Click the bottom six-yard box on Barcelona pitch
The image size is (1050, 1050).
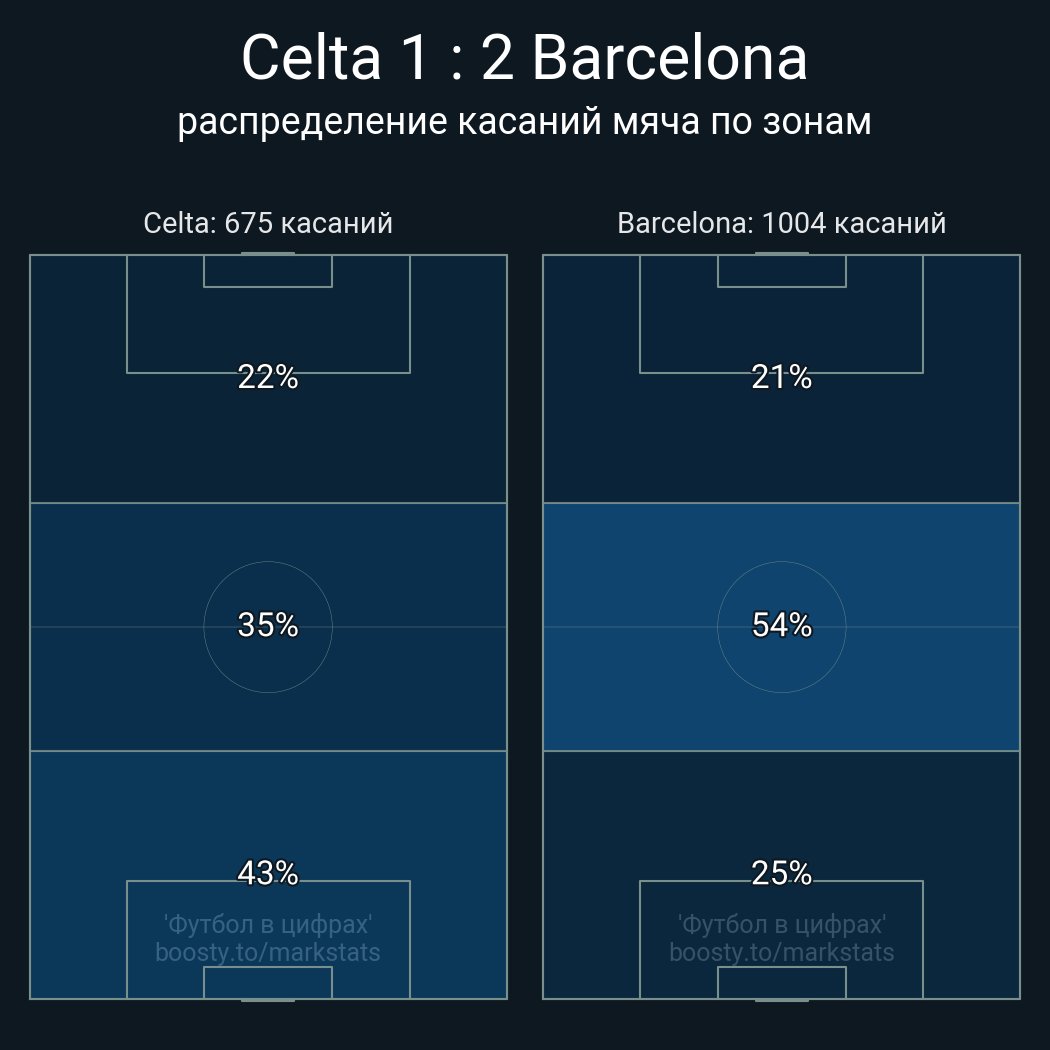point(781,982)
